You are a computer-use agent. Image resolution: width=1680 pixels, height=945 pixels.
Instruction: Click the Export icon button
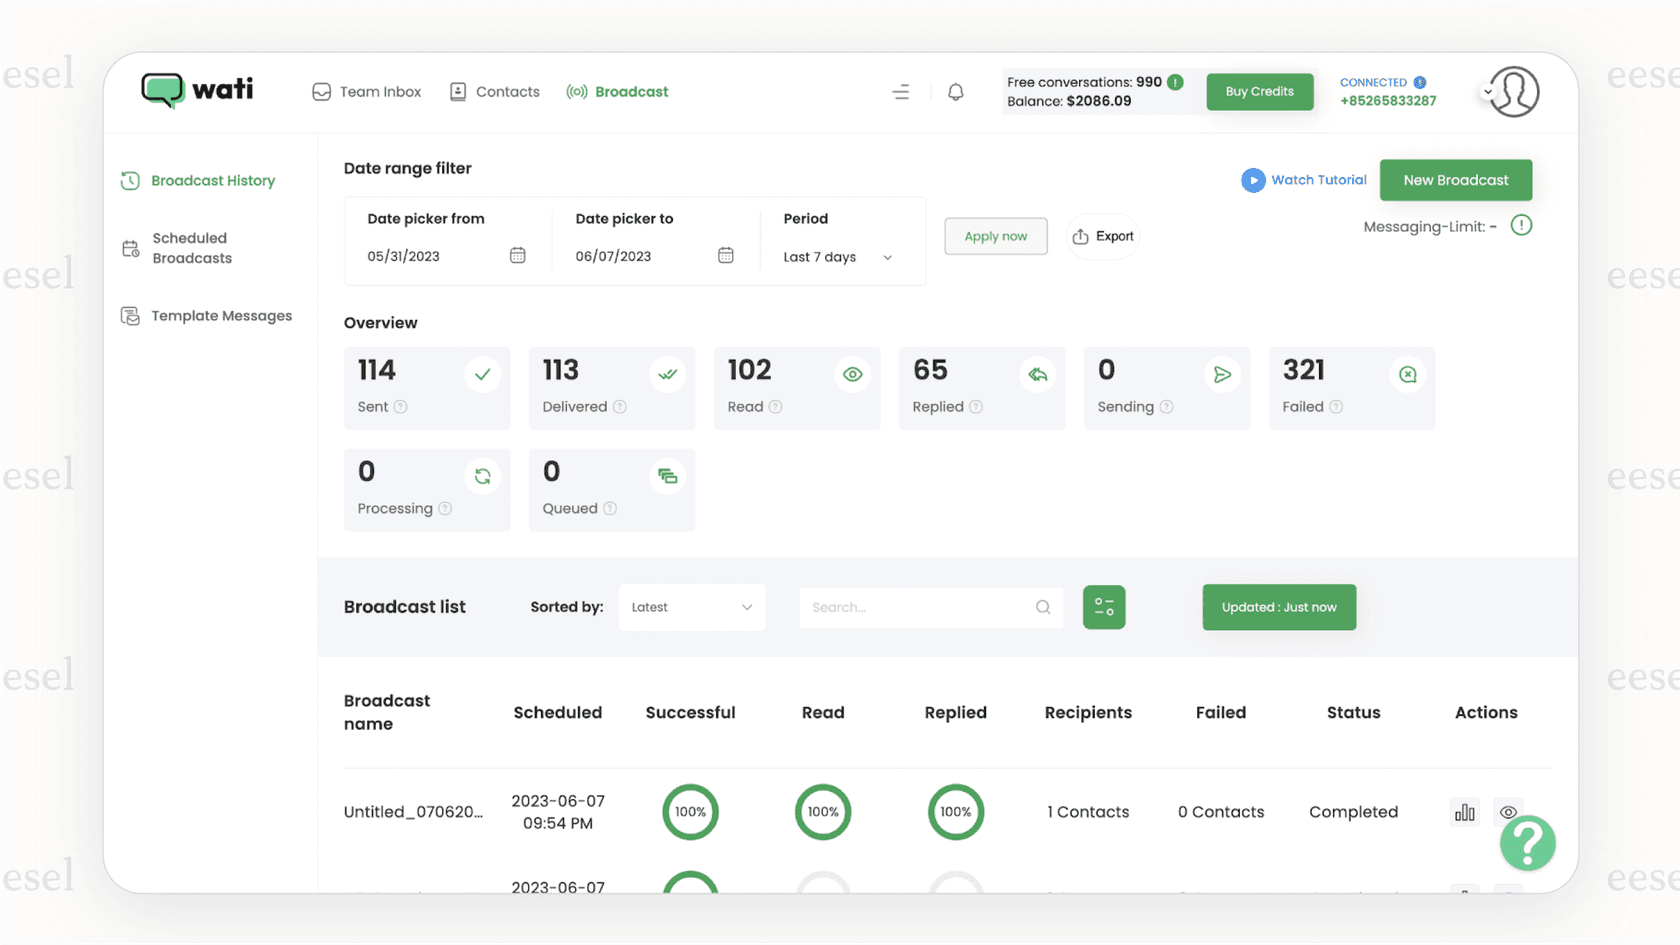(1102, 236)
